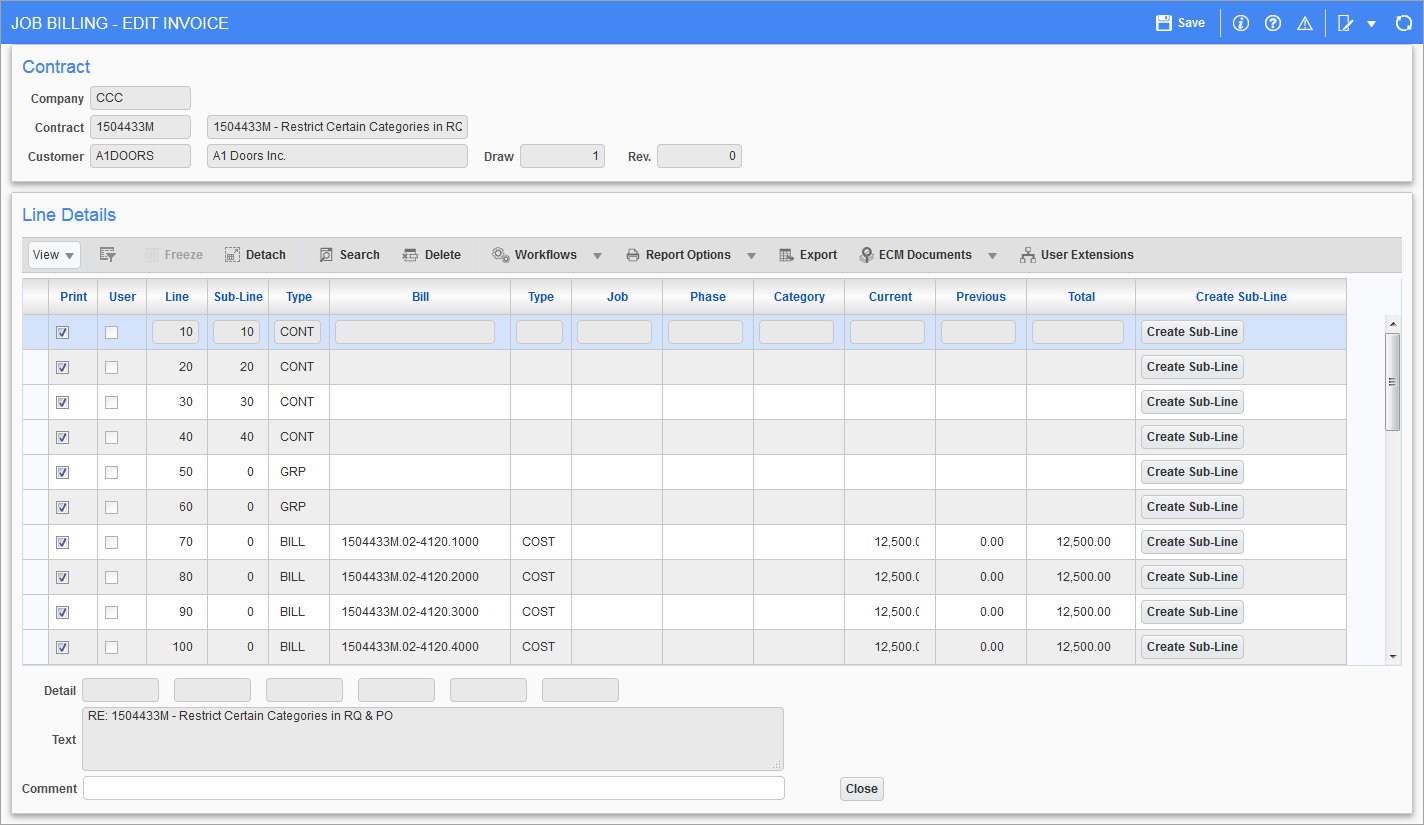The image size is (1424, 825).
Task: Click the Search magnifier icon
Action: [326, 255]
